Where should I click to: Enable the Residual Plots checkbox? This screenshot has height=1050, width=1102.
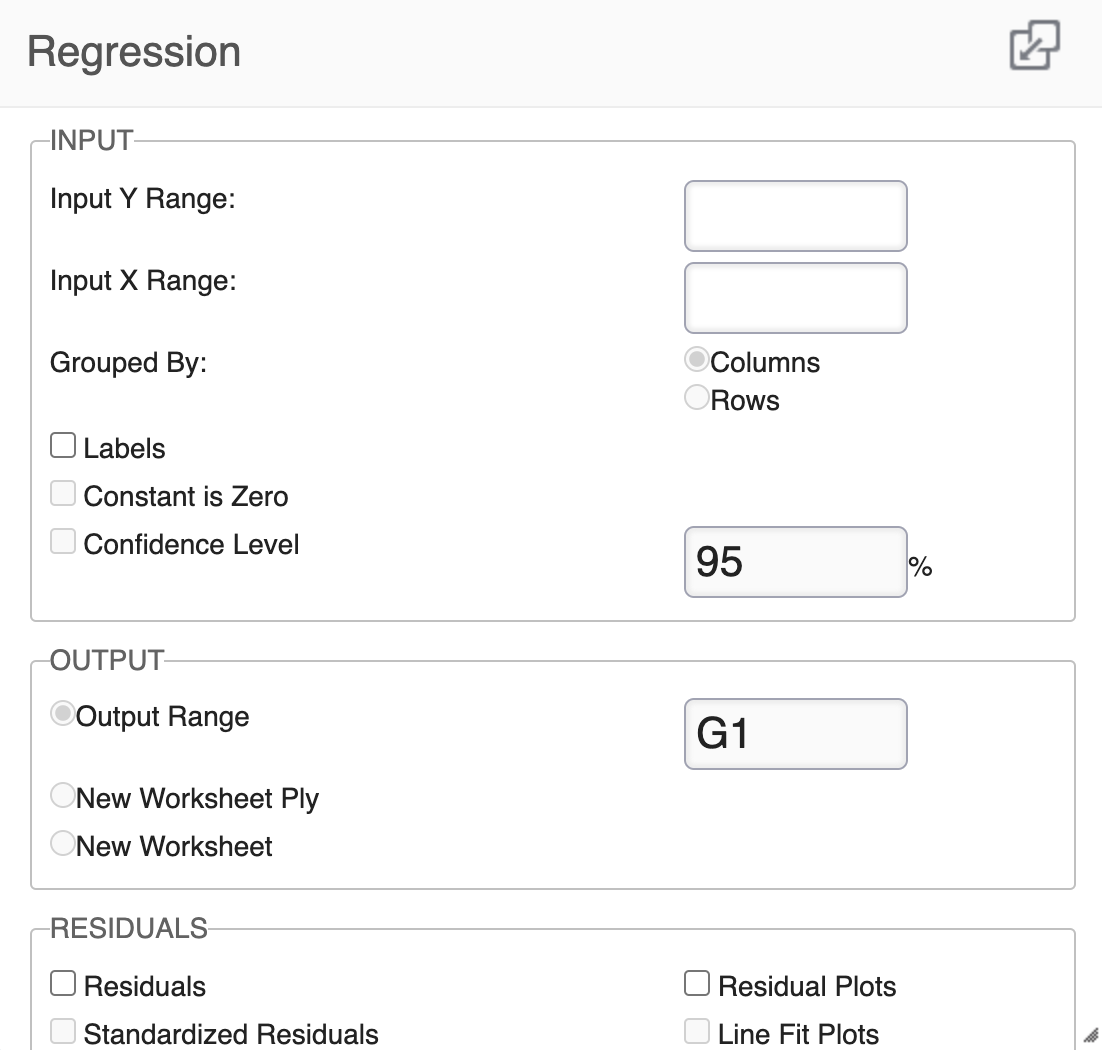coord(697,984)
